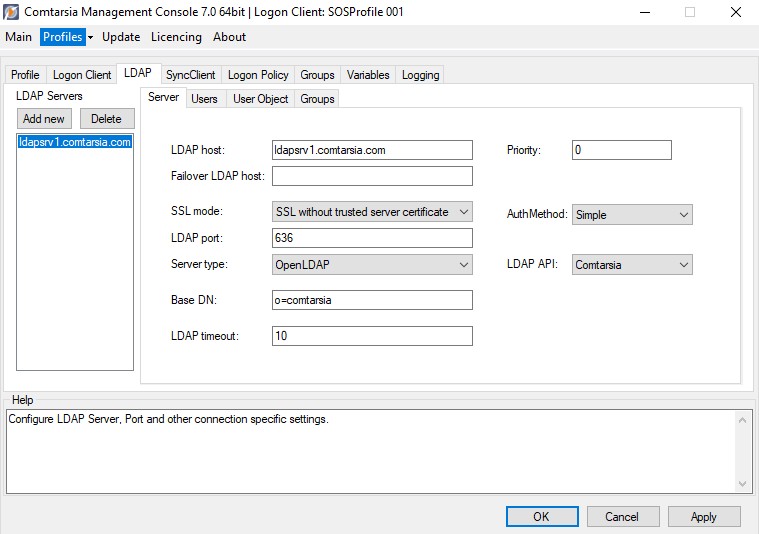
Task: Close the Management Console window
Action: pos(736,12)
